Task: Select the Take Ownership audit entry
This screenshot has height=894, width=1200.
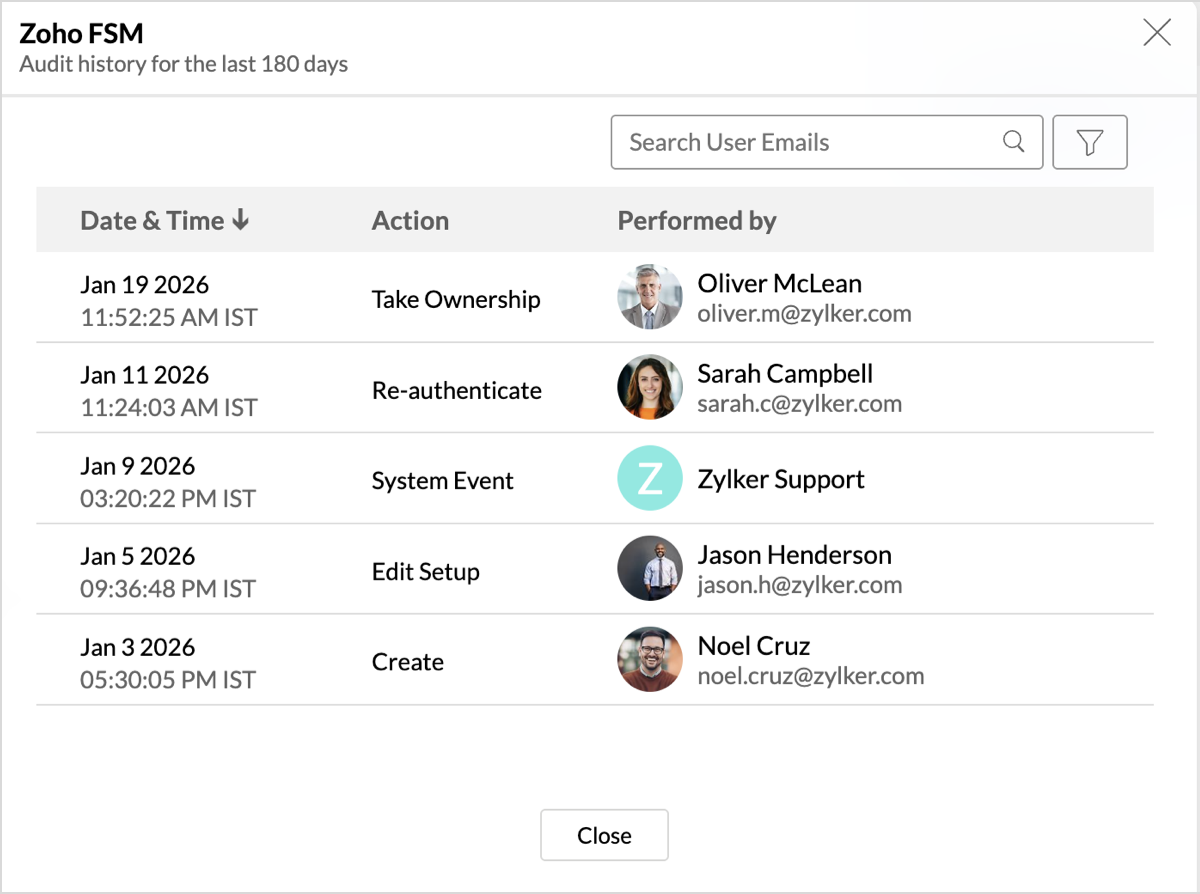Action: (x=456, y=300)
